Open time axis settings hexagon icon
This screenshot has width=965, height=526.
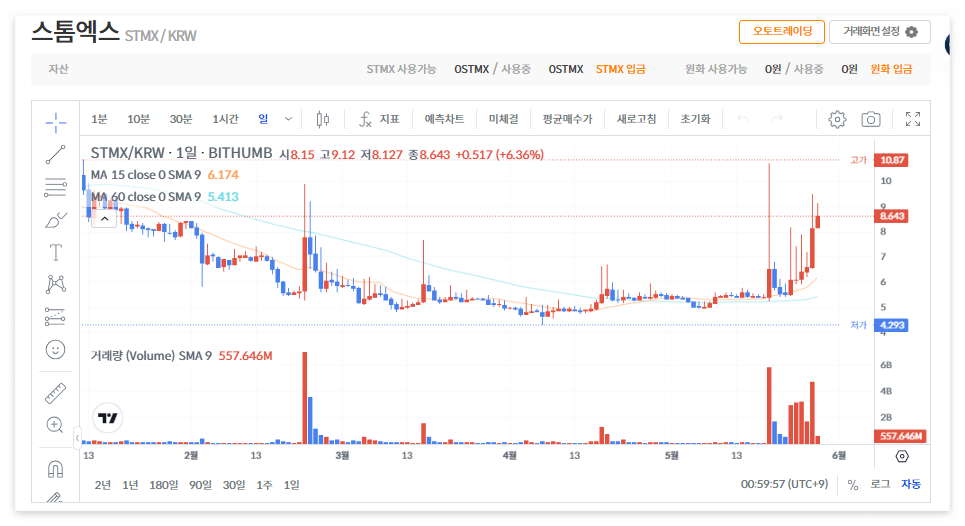click(x=902, y=456)
